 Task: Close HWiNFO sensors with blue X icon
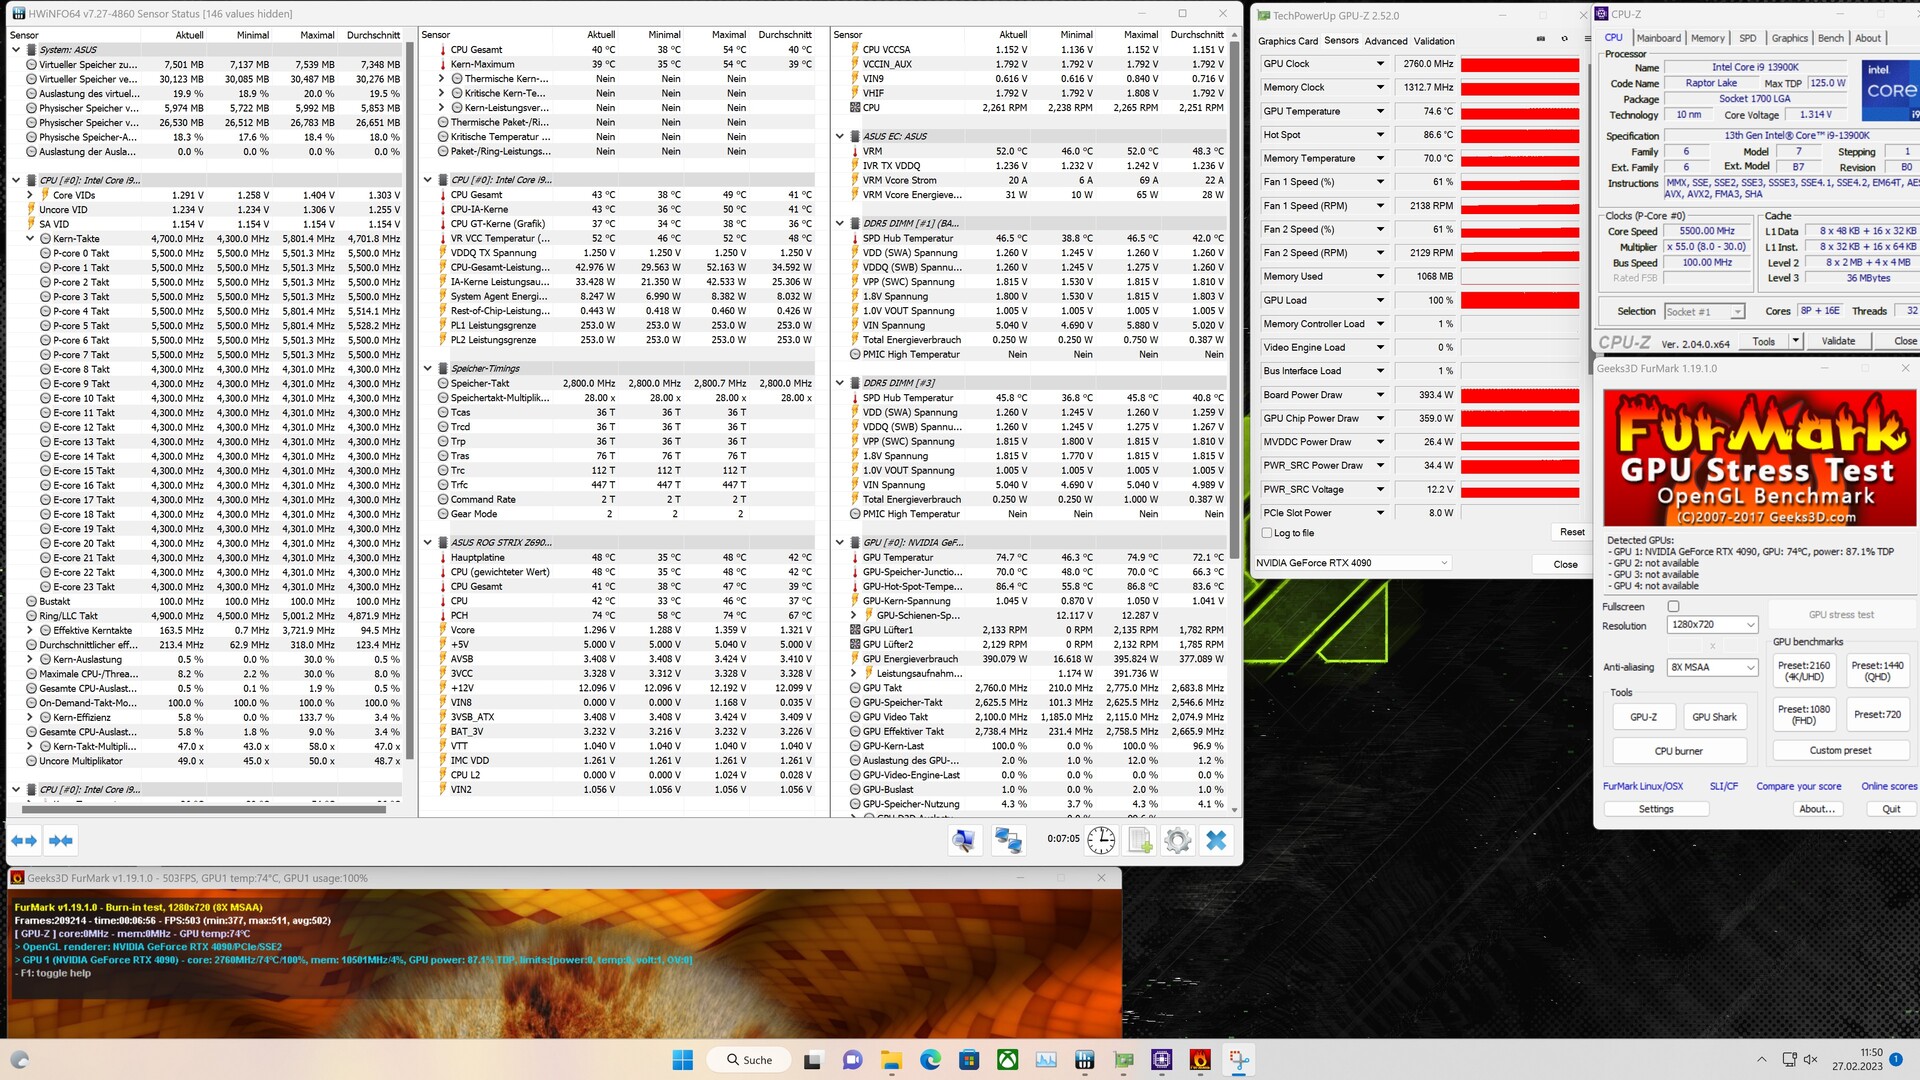[x=1216, y=841]
